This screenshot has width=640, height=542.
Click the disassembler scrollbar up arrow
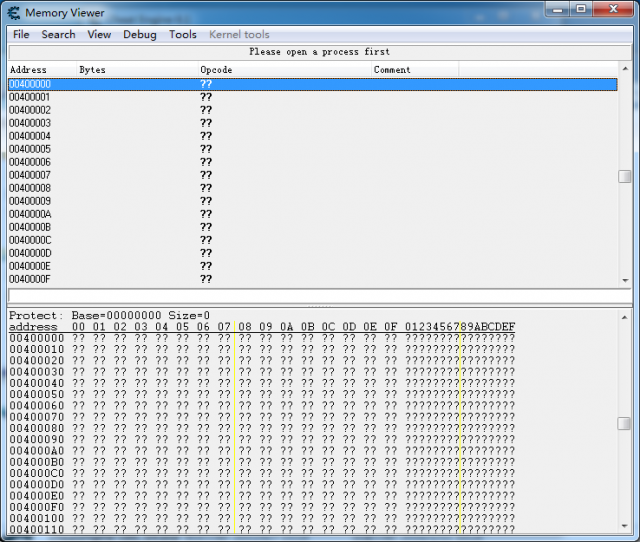click(625, 68)
